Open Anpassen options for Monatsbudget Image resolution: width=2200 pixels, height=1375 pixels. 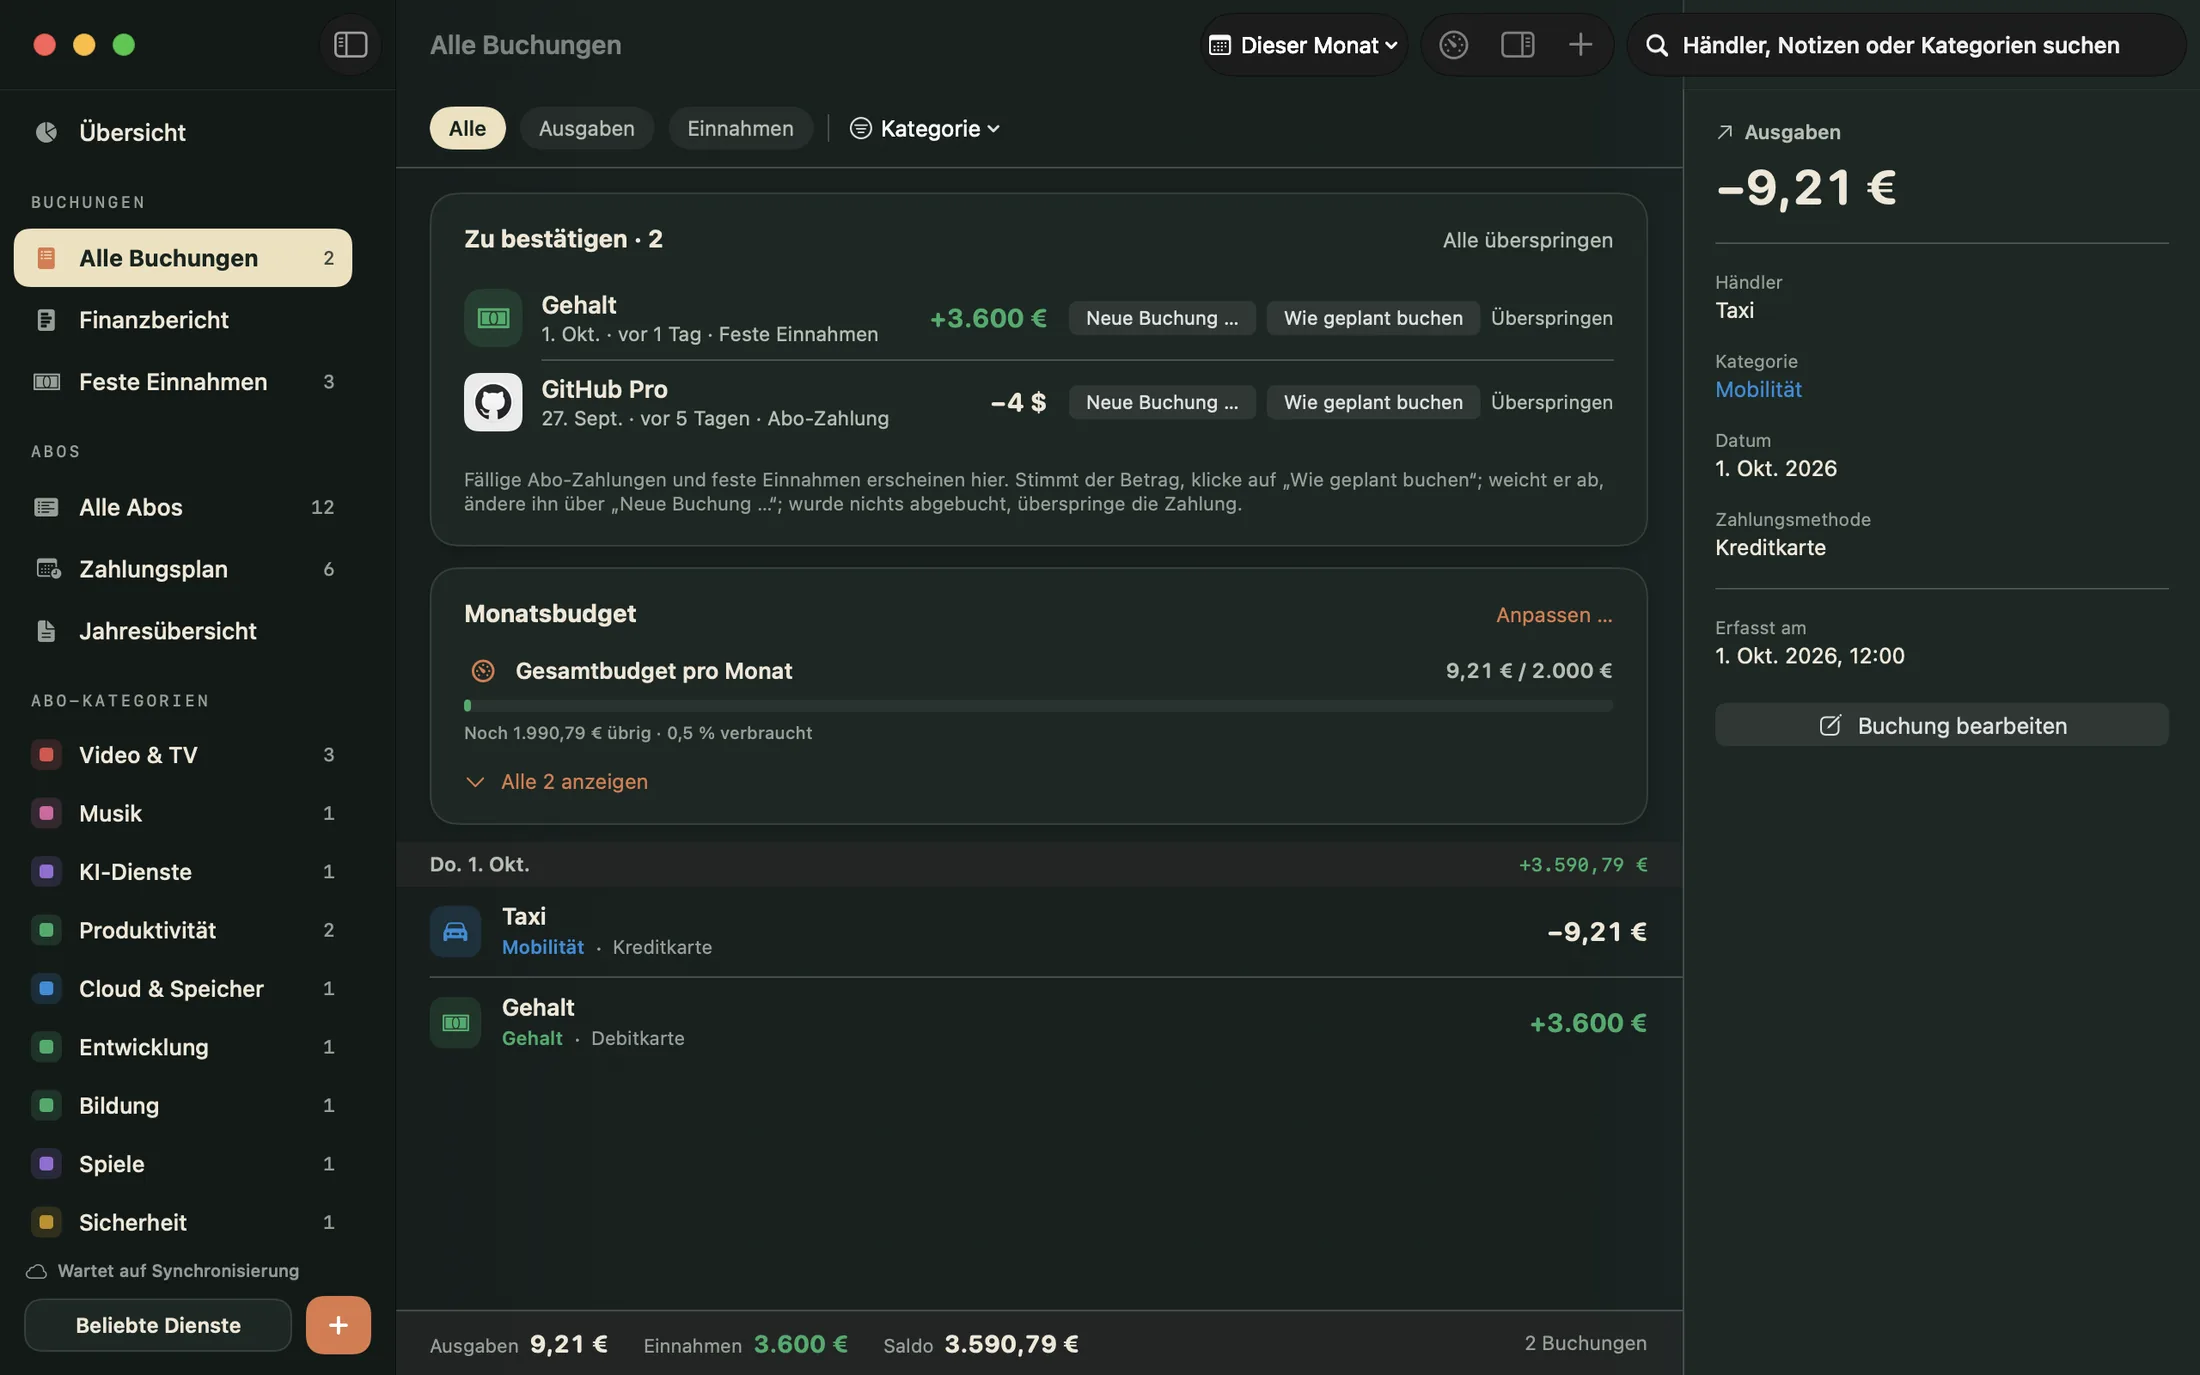click(1554, 615)
